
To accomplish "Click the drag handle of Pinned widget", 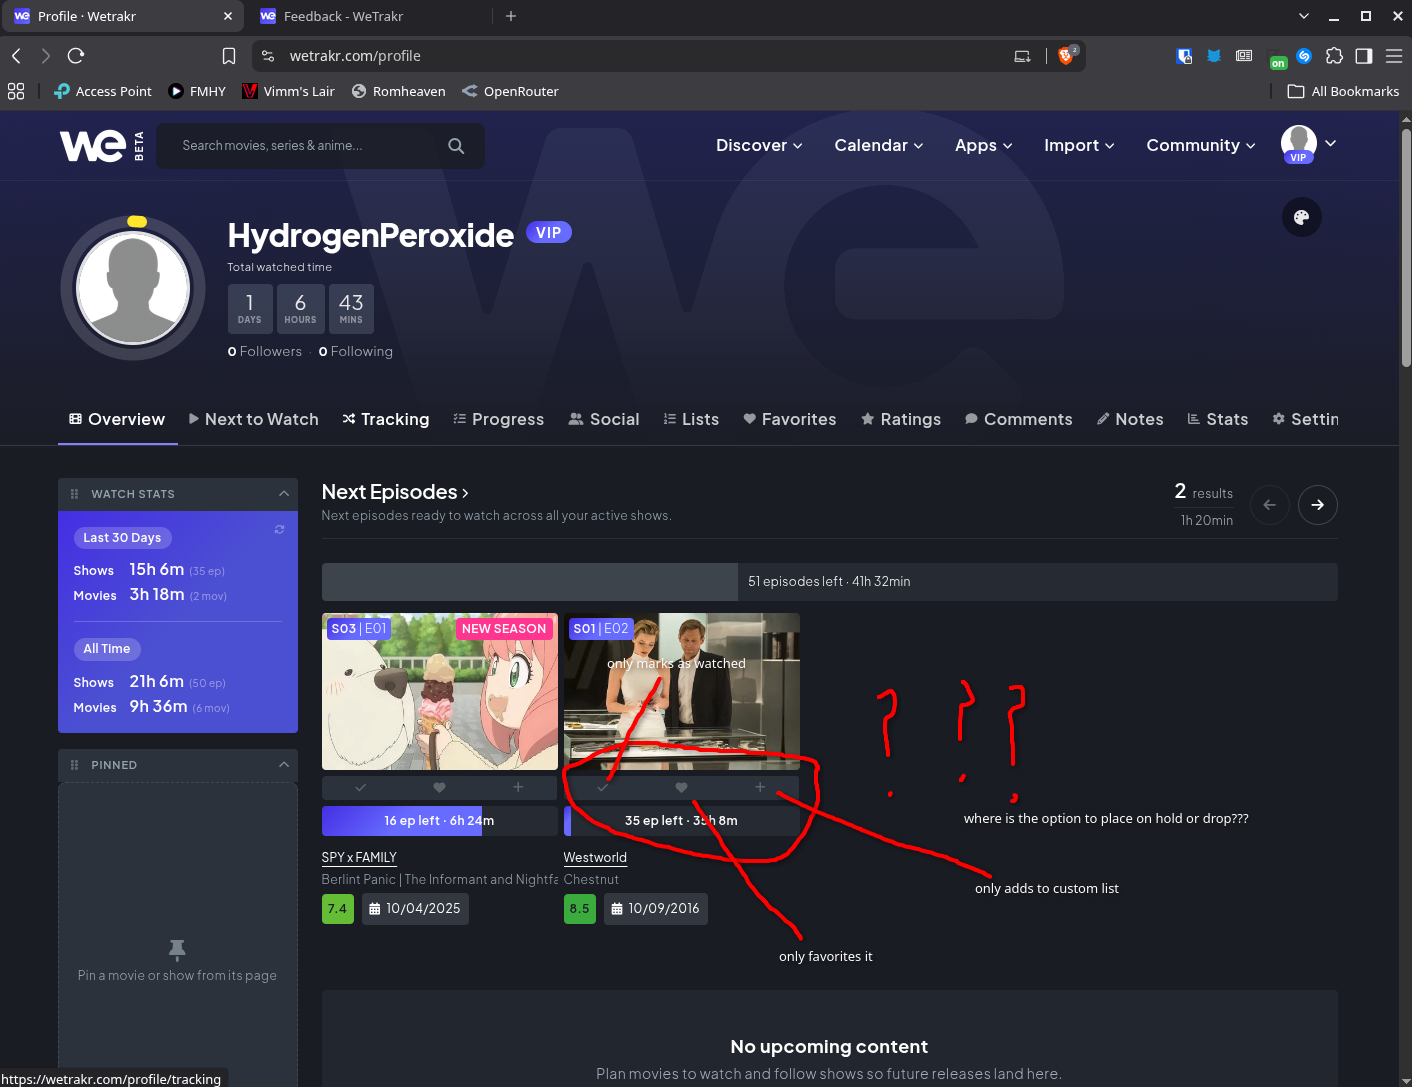I will coord(74,765).
